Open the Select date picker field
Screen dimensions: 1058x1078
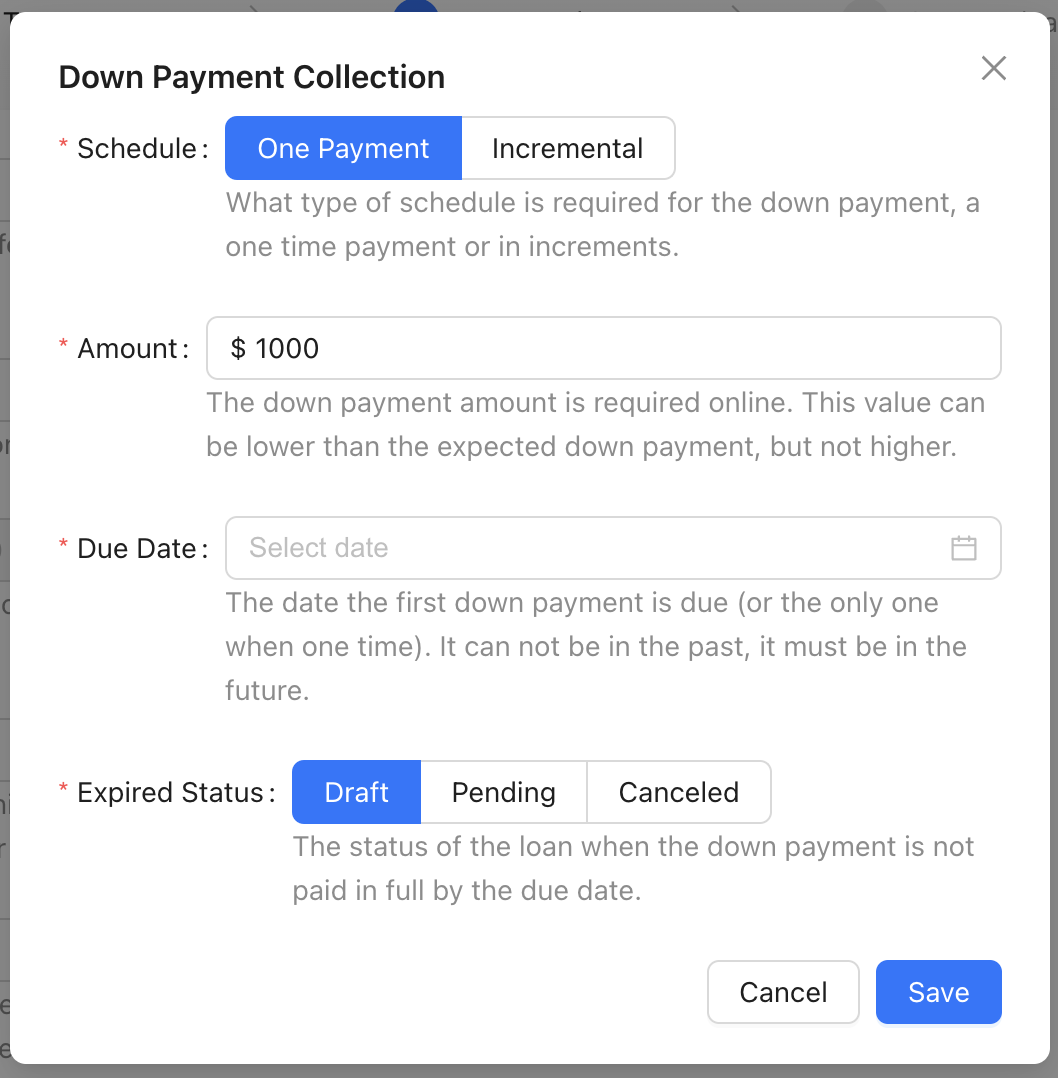pos(613,548)
